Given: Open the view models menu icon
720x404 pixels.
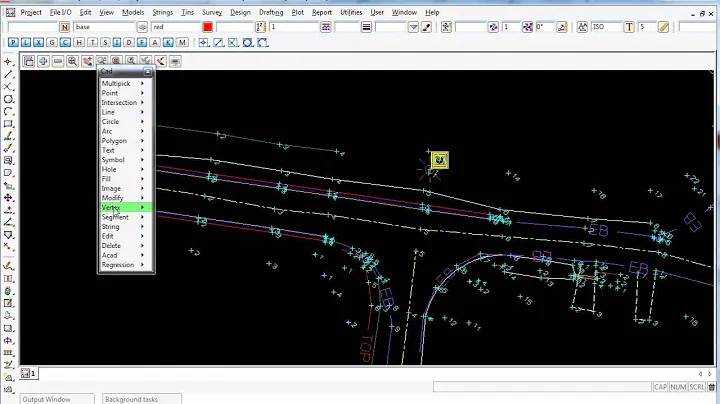Looking at the screenshot, I should (28, 61).
